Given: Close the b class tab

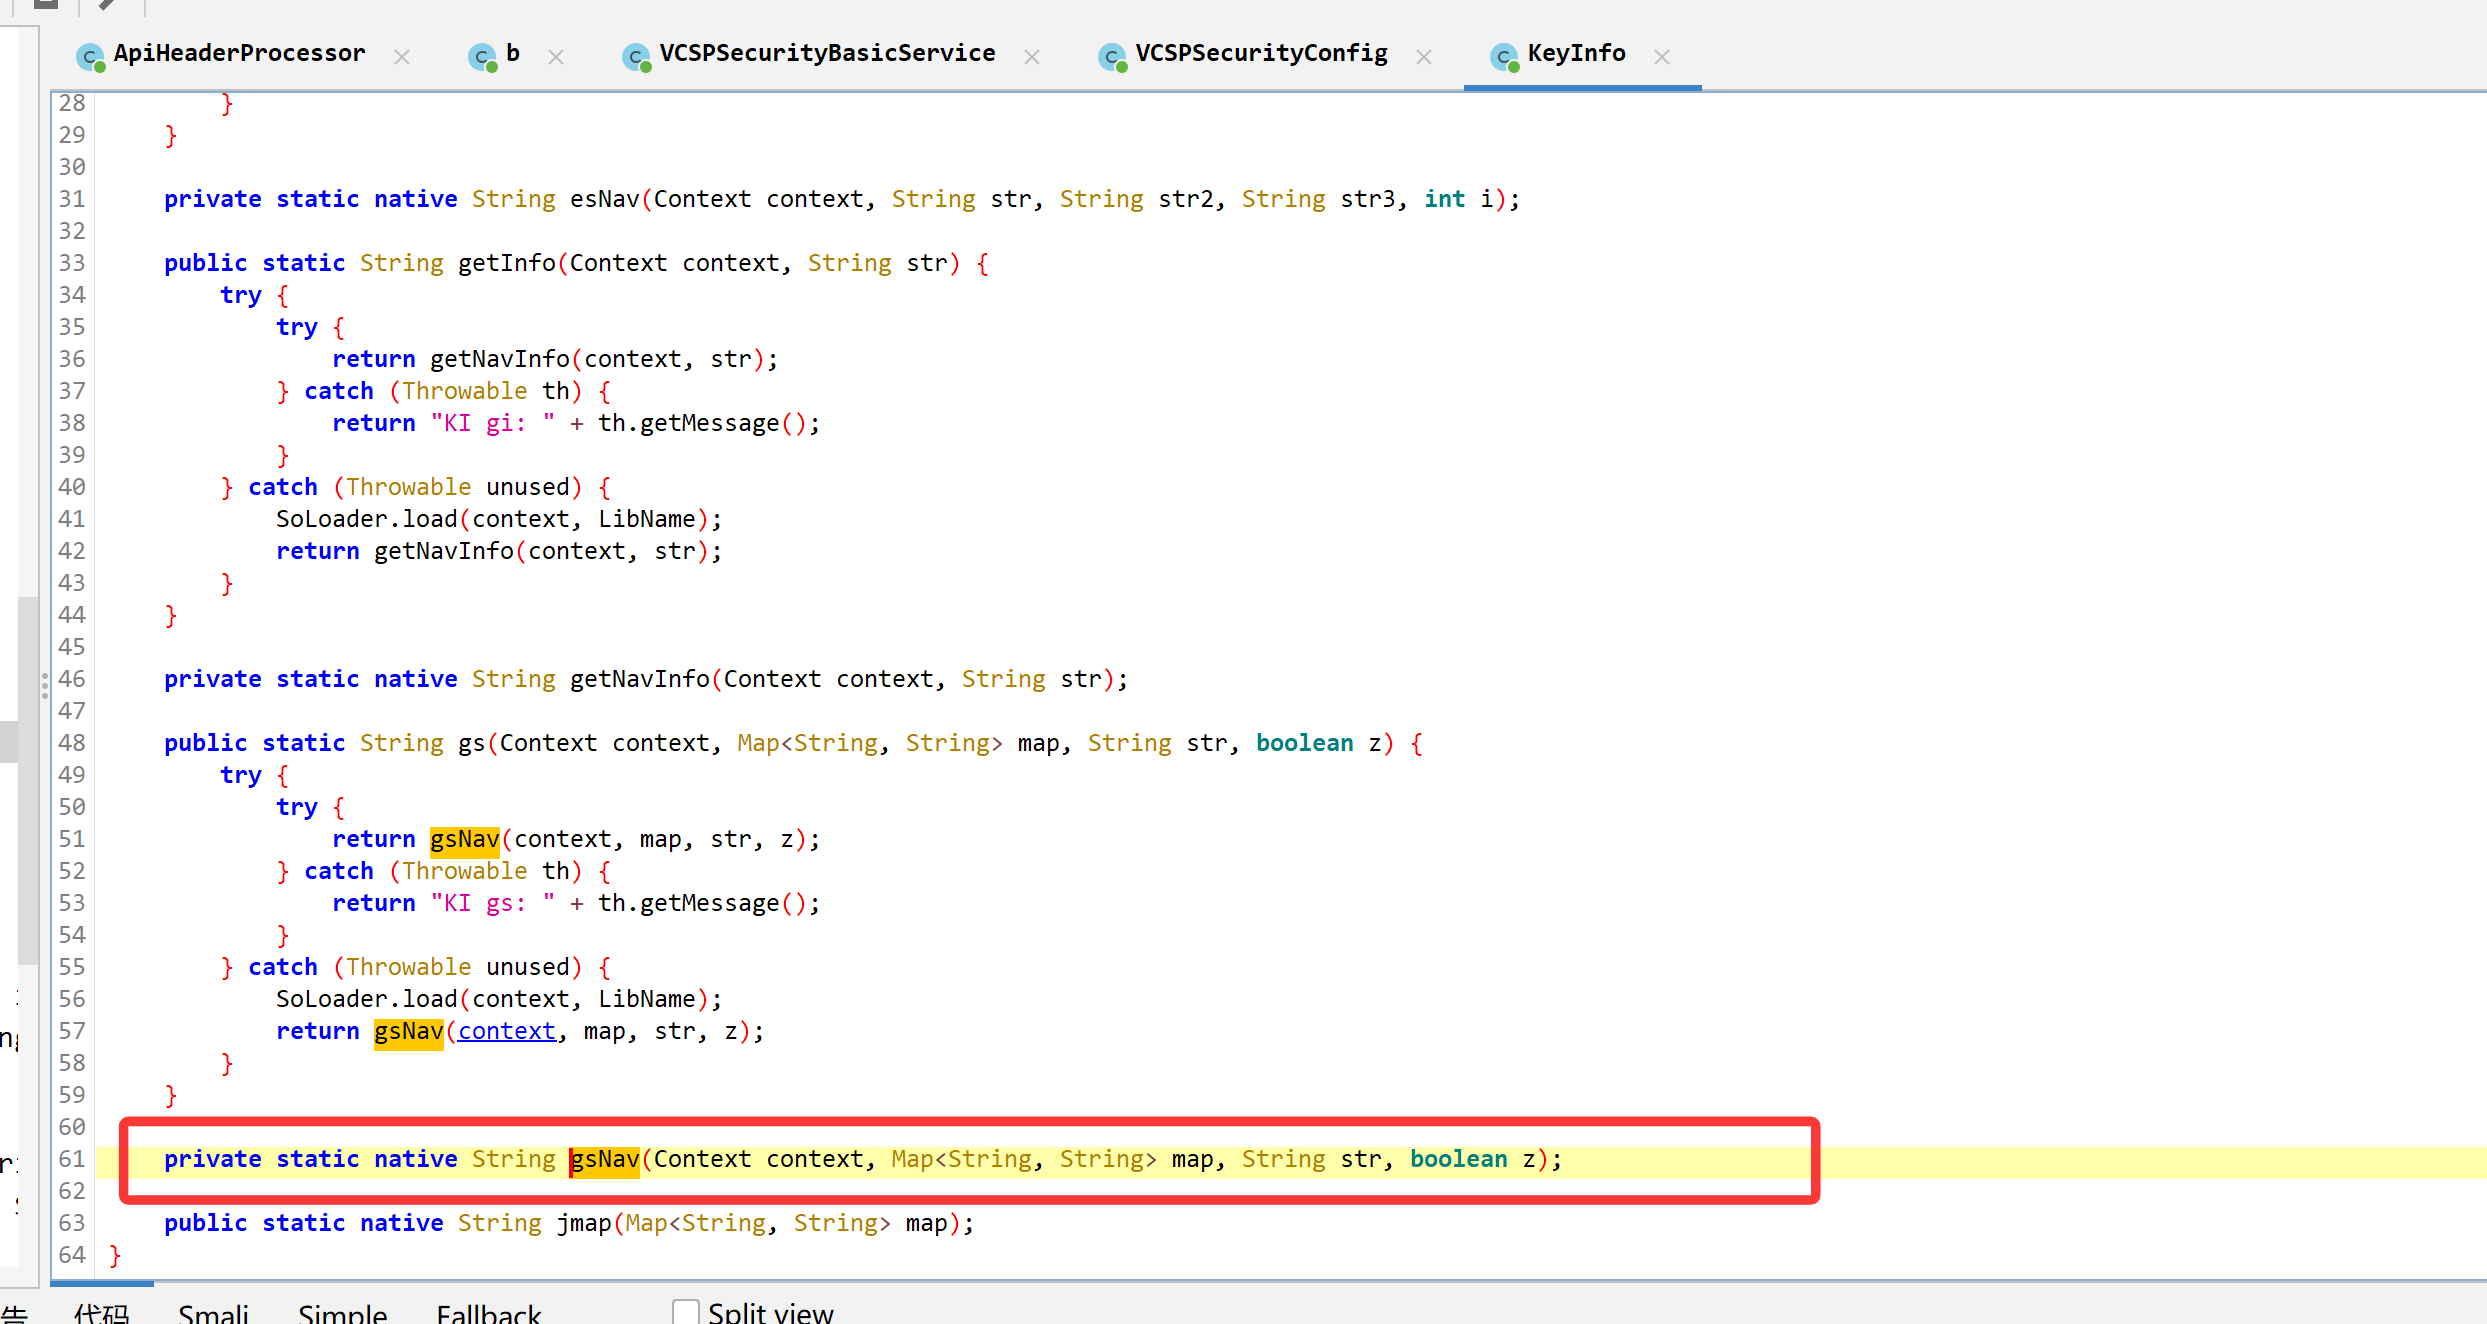Looking at the screenshot, I should click(x=556, y=57).
